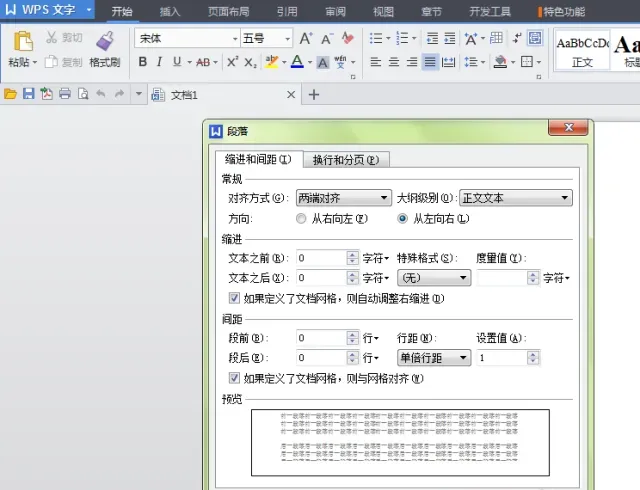Screen dimensions: 640x490
Task: Switch to the 视图 ribbon tab
Action: point(383,11)
